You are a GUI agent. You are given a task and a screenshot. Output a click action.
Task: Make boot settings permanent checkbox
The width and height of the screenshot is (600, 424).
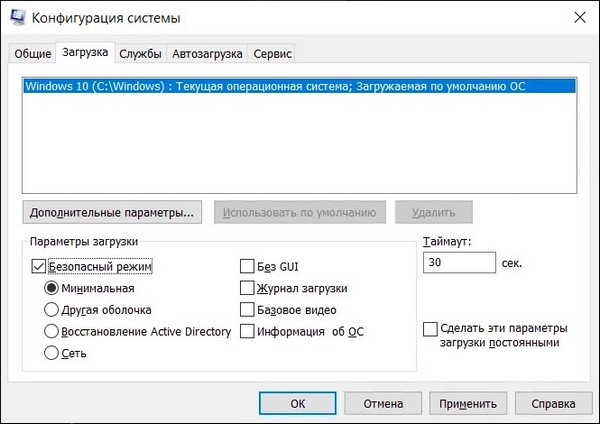pos(431,329)
